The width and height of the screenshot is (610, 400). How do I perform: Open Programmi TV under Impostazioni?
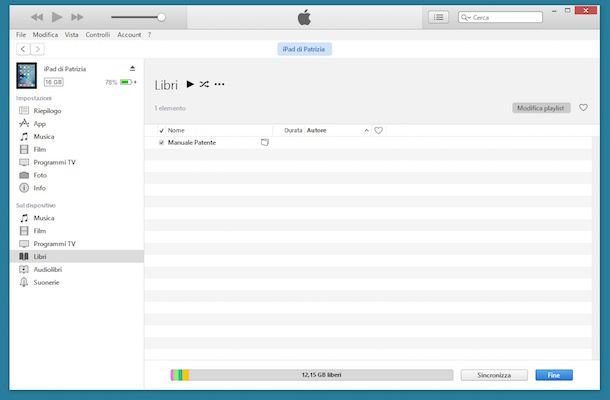pos(54,162)
